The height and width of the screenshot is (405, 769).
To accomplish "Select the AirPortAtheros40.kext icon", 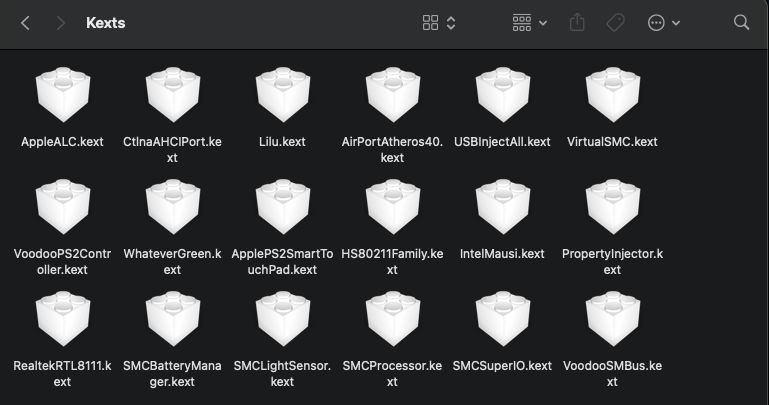I will coord(392,95).
